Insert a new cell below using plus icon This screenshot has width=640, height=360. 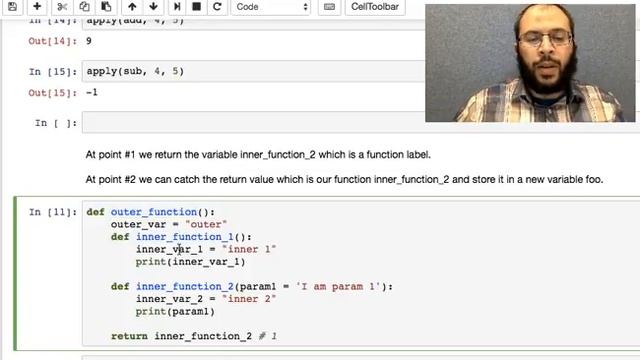click(x=37, y=7)
